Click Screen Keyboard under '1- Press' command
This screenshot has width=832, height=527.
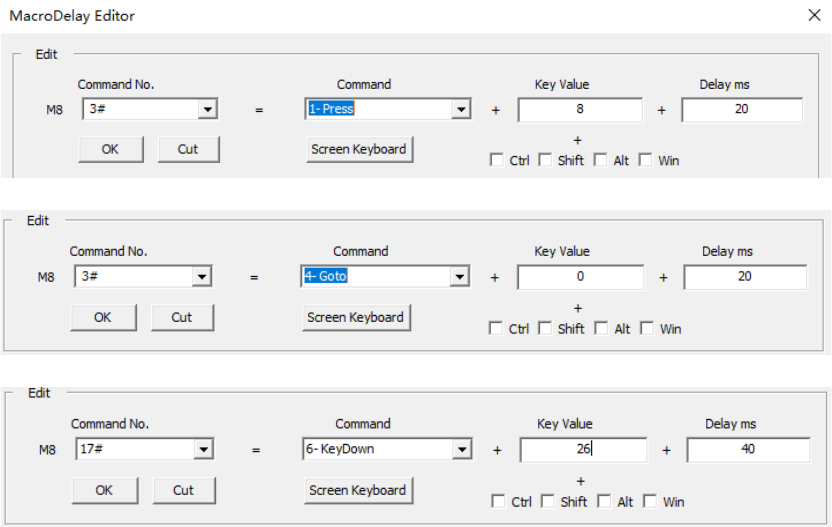(x=359, y=149)
